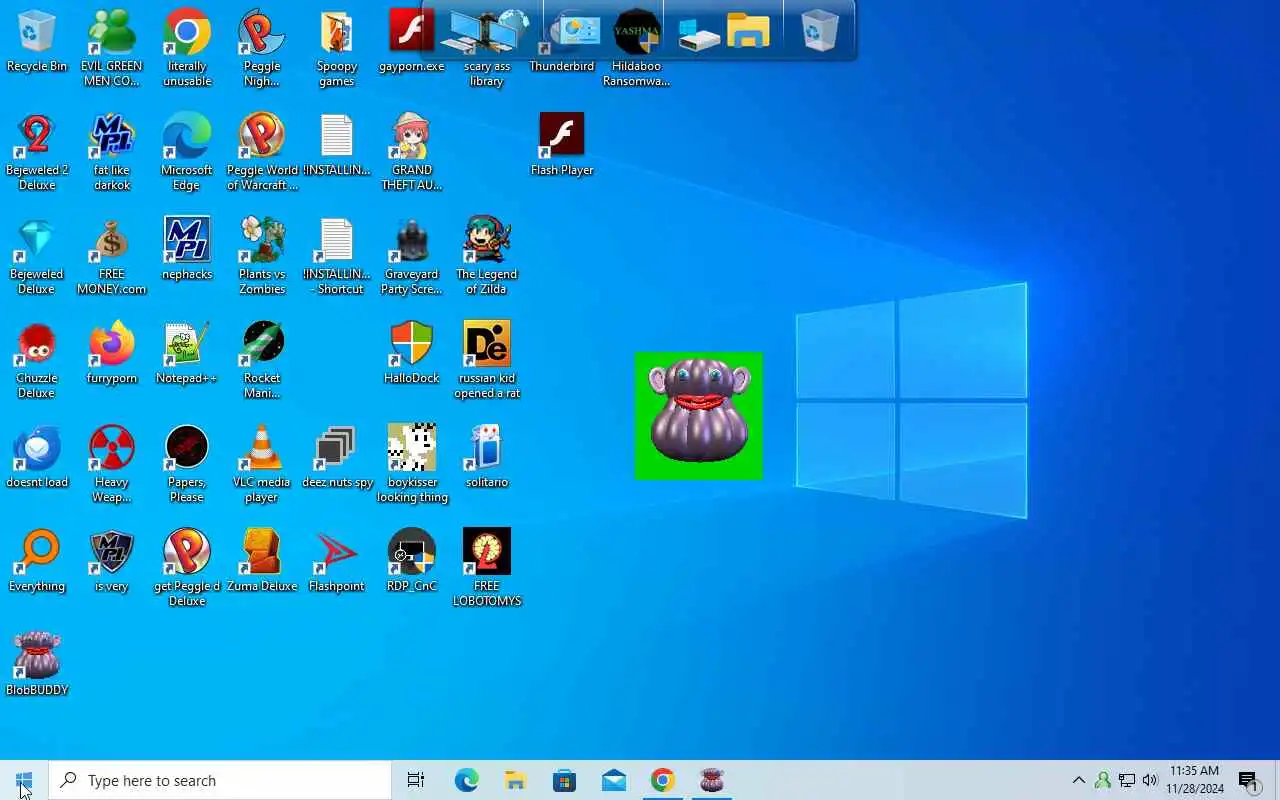The width and height of the screenshot is (1280, 800).
Task: Launch the BlobBUDDY desktop shortcut
Action: (37, 665)
